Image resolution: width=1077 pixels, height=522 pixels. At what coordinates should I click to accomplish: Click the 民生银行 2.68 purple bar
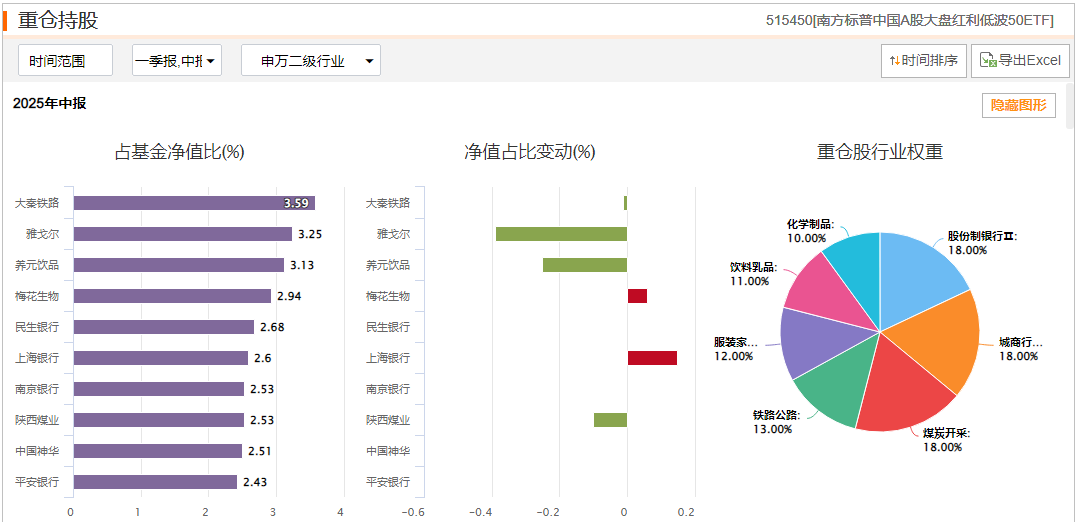[163, 327]
